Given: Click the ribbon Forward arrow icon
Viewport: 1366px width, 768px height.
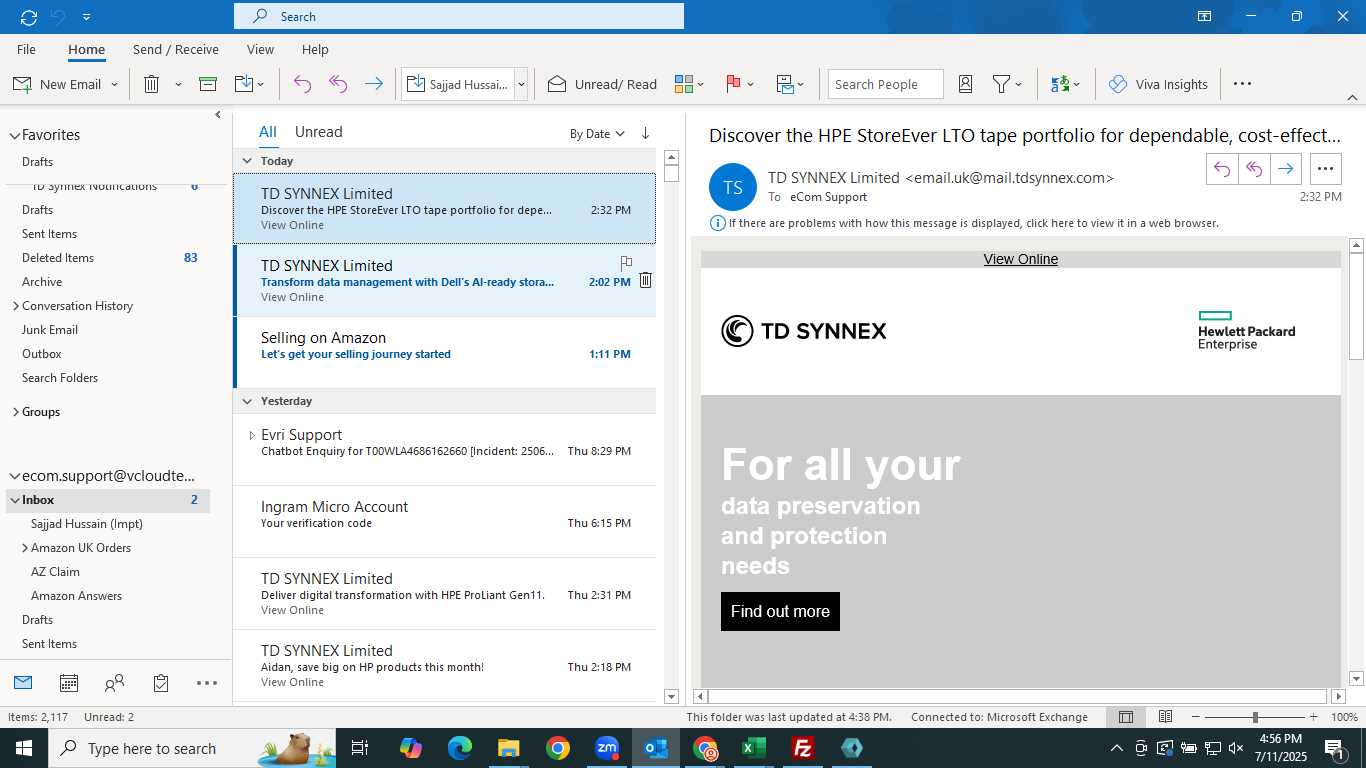Looking at the screenshot, I should (374, 84).
